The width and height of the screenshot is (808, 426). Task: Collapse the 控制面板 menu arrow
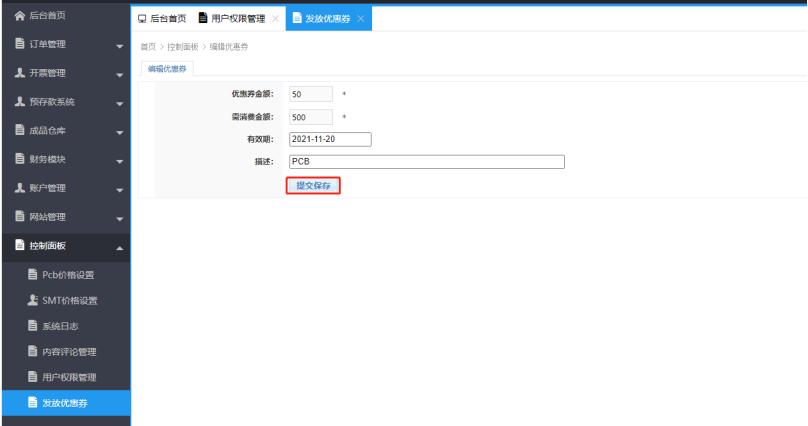point(119,247)
